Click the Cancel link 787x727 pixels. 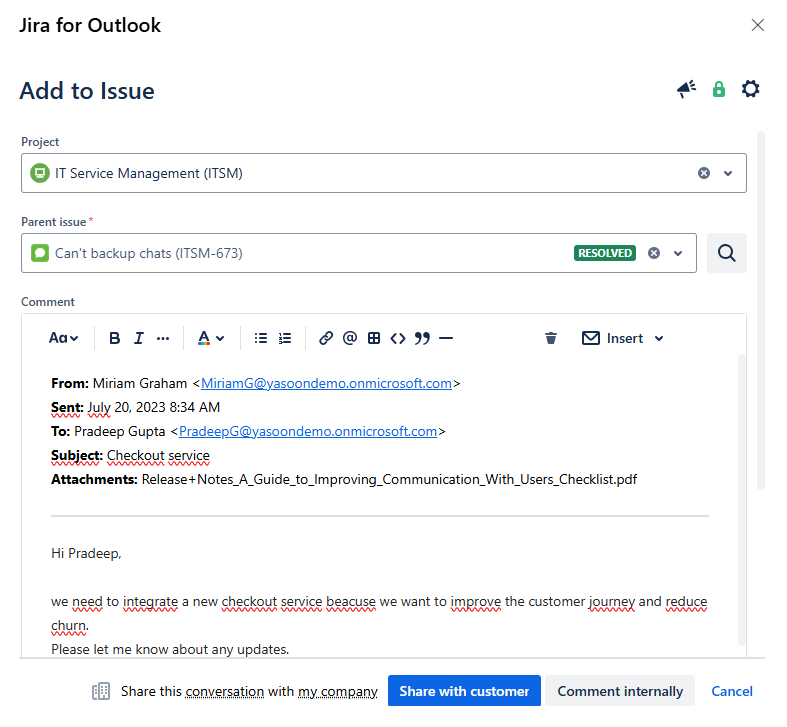click(732, 691)
